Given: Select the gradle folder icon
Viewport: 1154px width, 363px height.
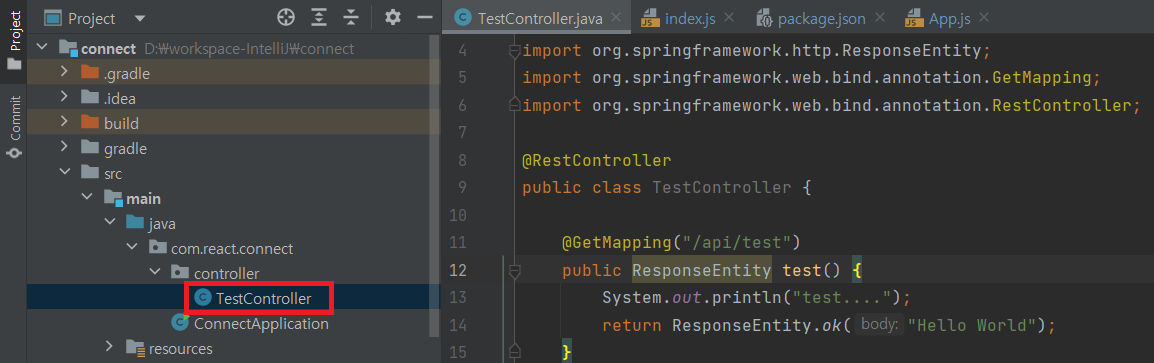Looking at the screenshot, I should coord(89,148).
